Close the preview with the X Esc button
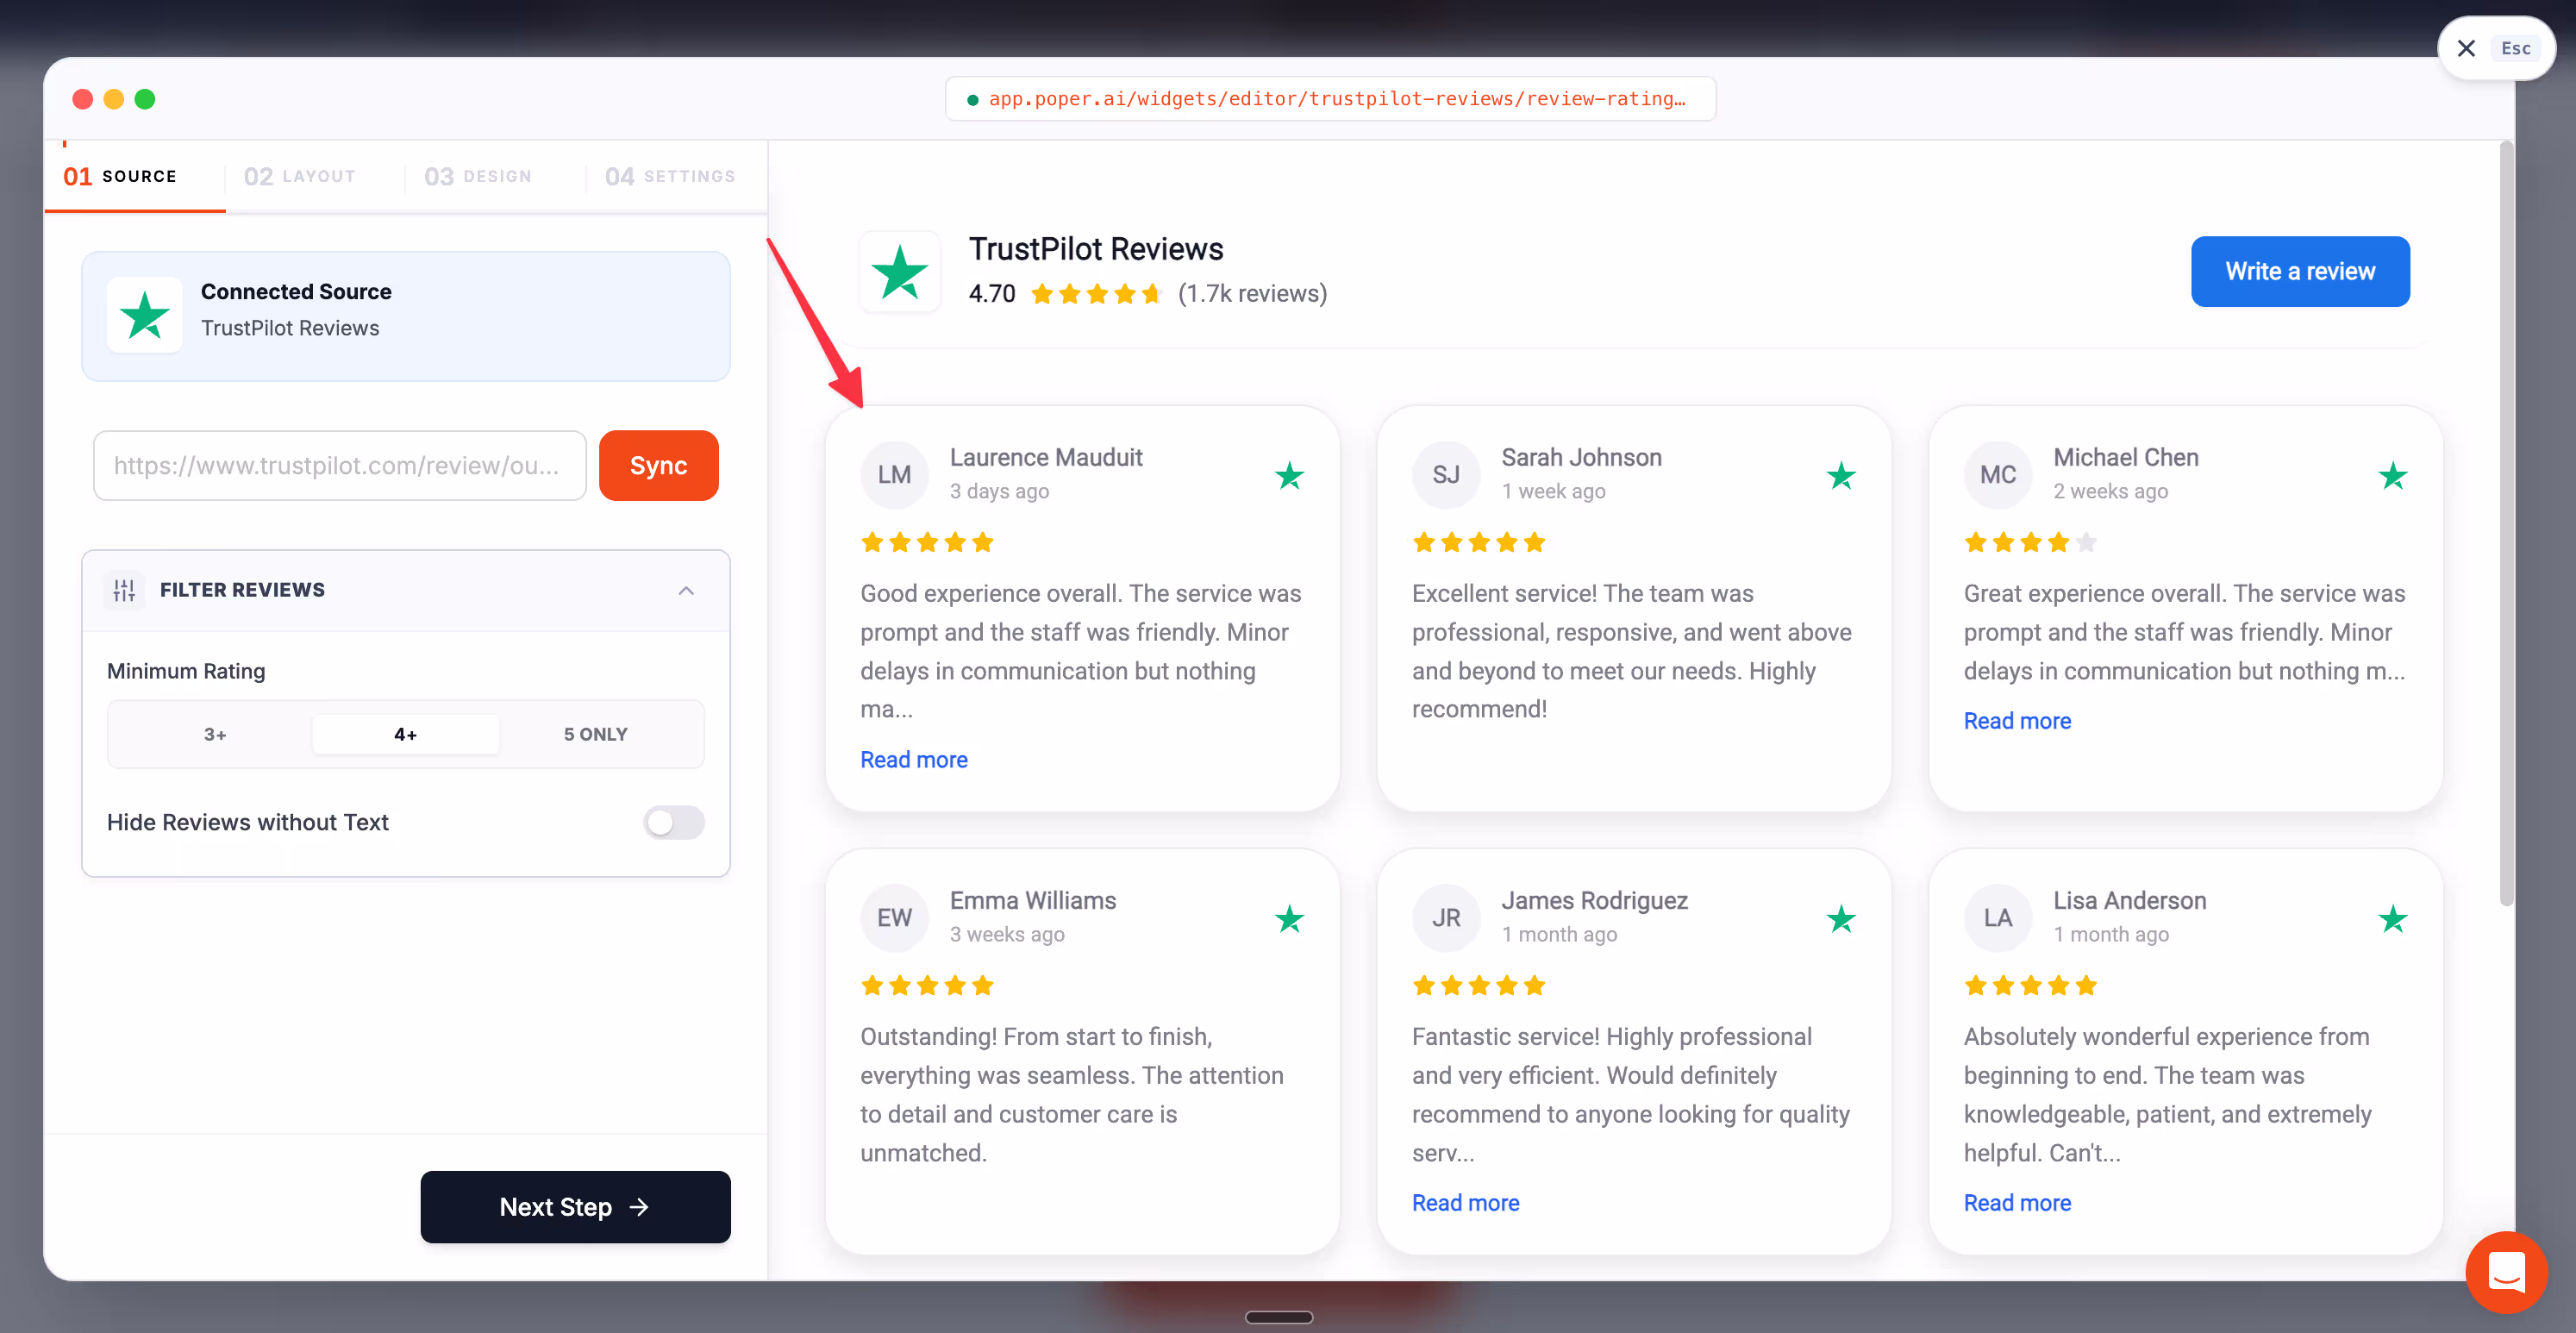The image size is (2576, 1333). pos(2496,48)
